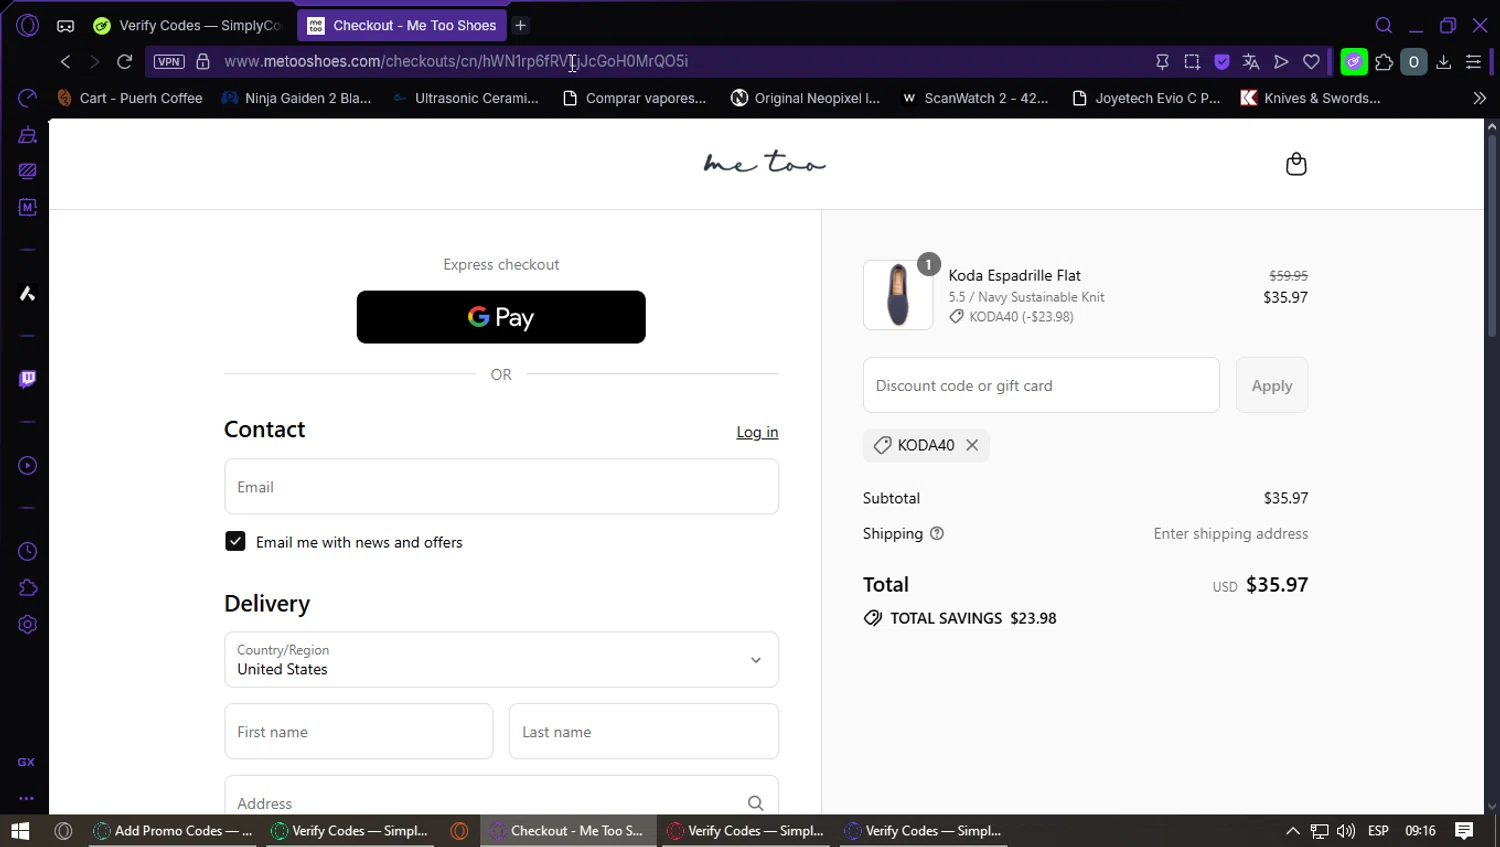Click the me too logo
Screen dimensions: 1500x847
(x=765, y=163)
